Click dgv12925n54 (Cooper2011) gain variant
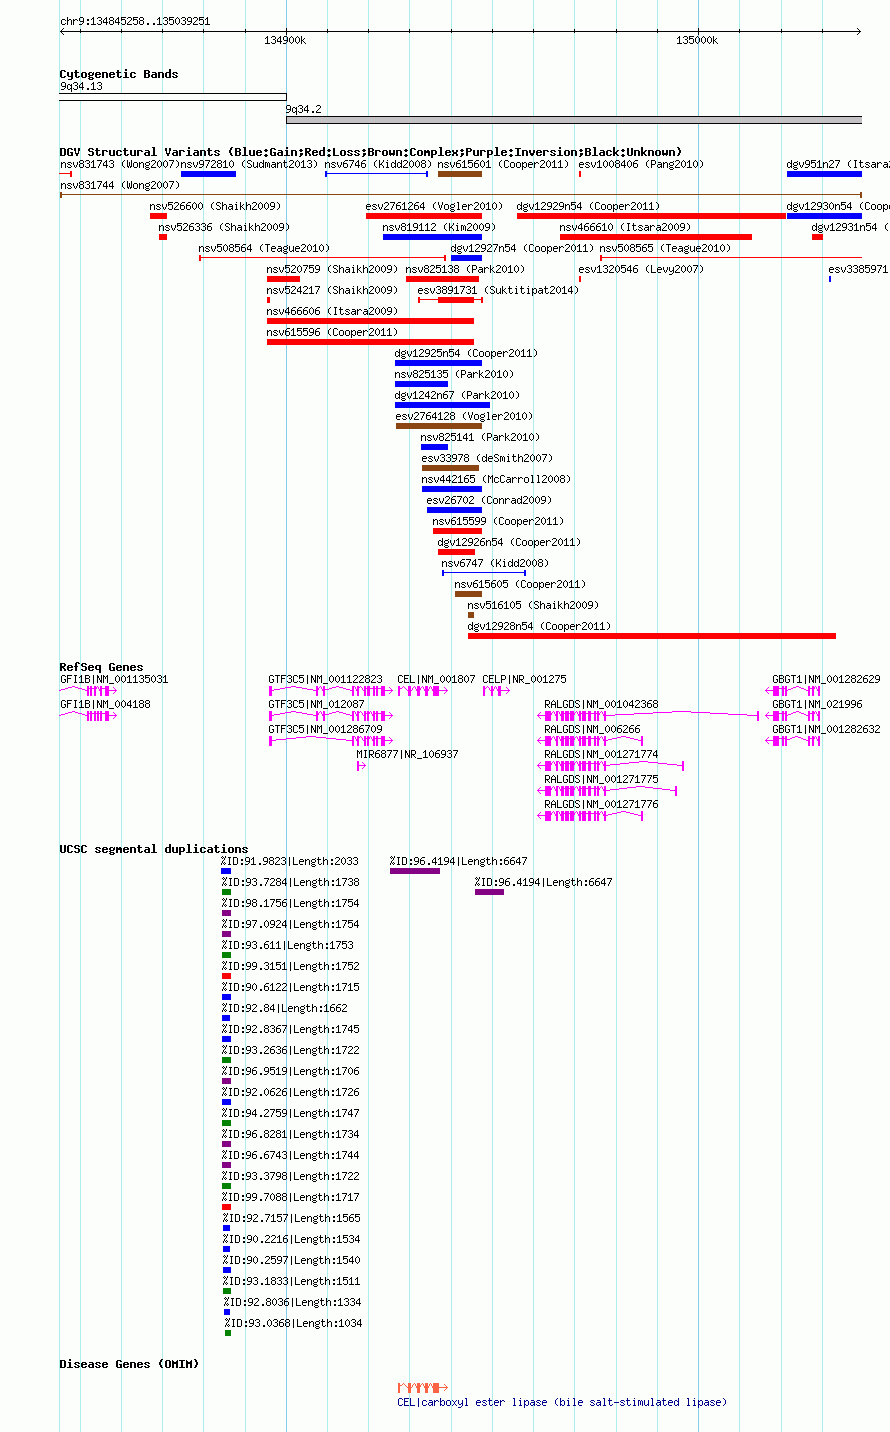The width and height of the screenshot is (890, 1432). pyautogui.click(x=438, y=363)
